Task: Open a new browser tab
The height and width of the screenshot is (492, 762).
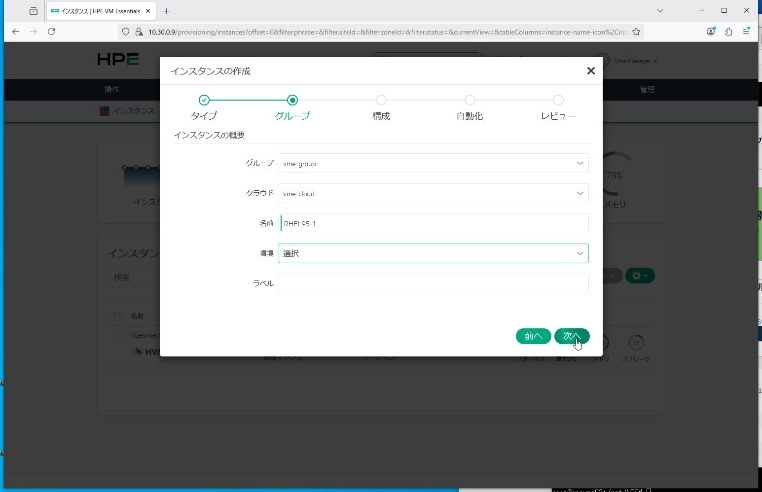Action: 166,10
